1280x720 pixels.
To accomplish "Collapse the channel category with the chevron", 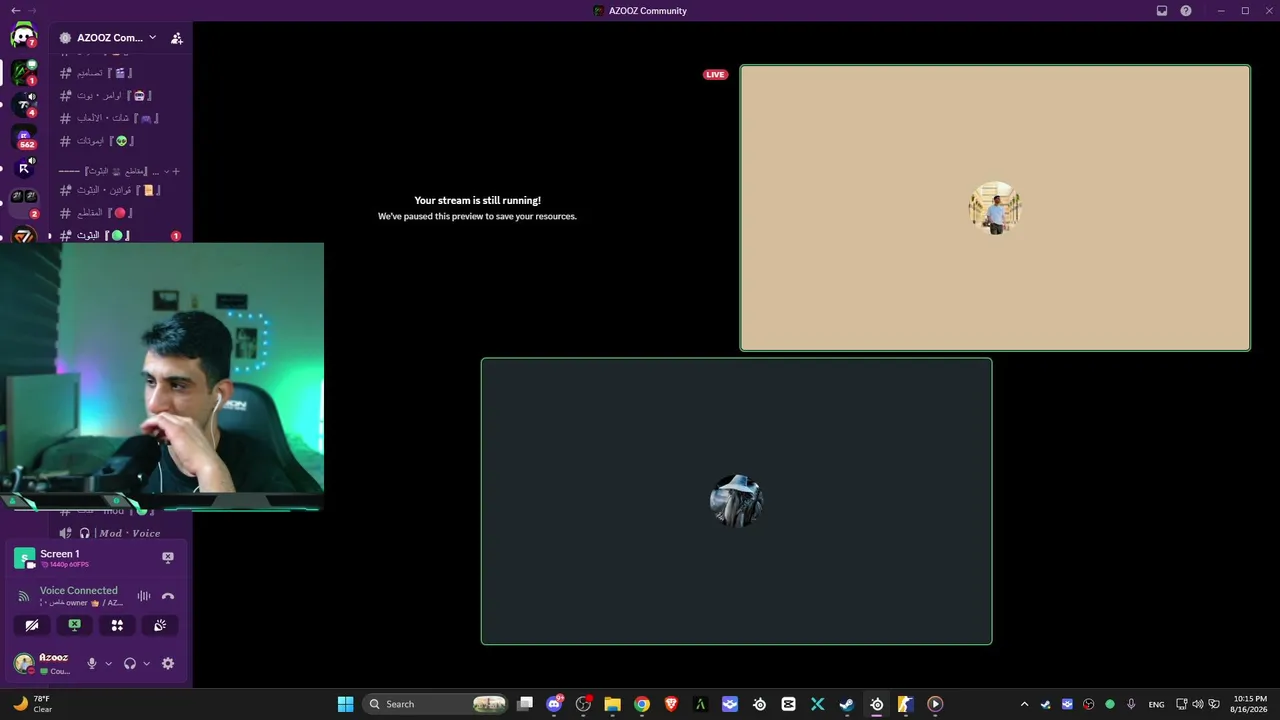I will coord(166,171).
